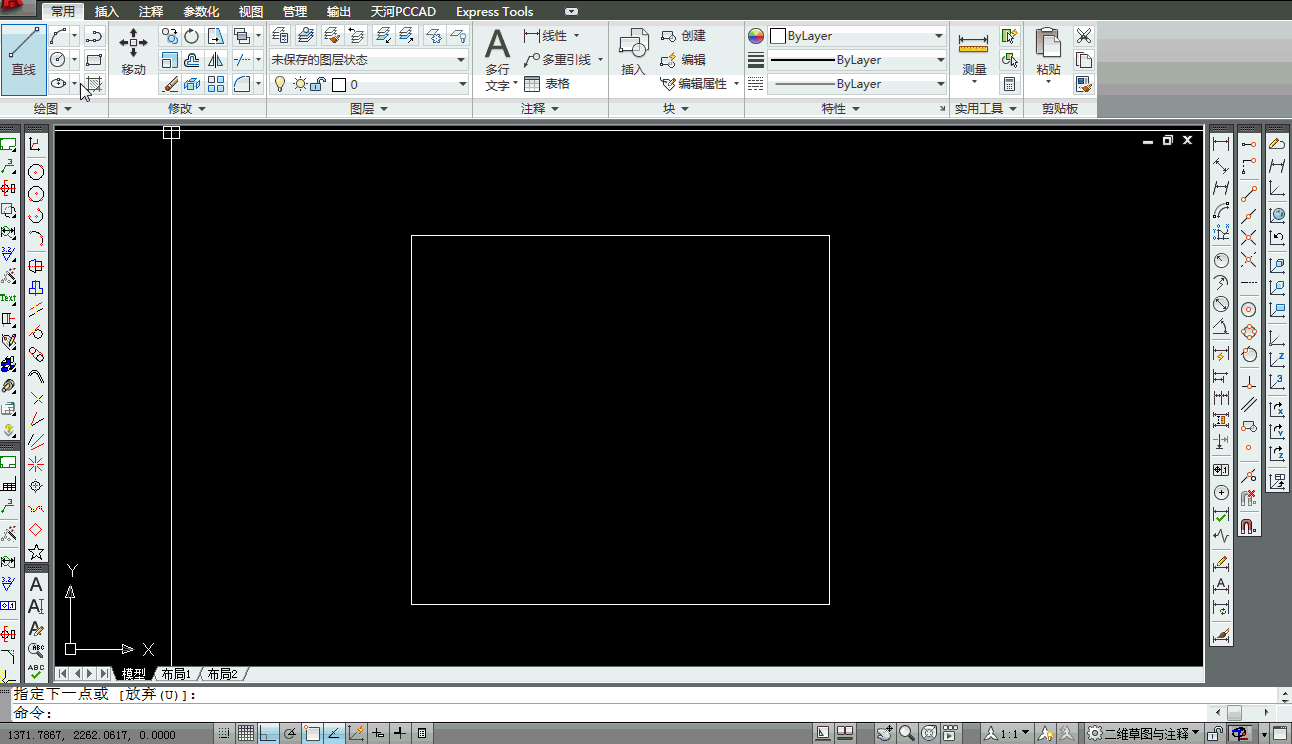
Task: Click the Cut scissors icon in 剪贴板
Action: click(1084, 36)
